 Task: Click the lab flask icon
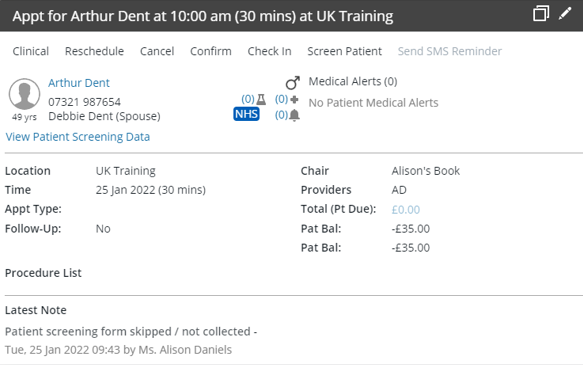pos(261,99)
